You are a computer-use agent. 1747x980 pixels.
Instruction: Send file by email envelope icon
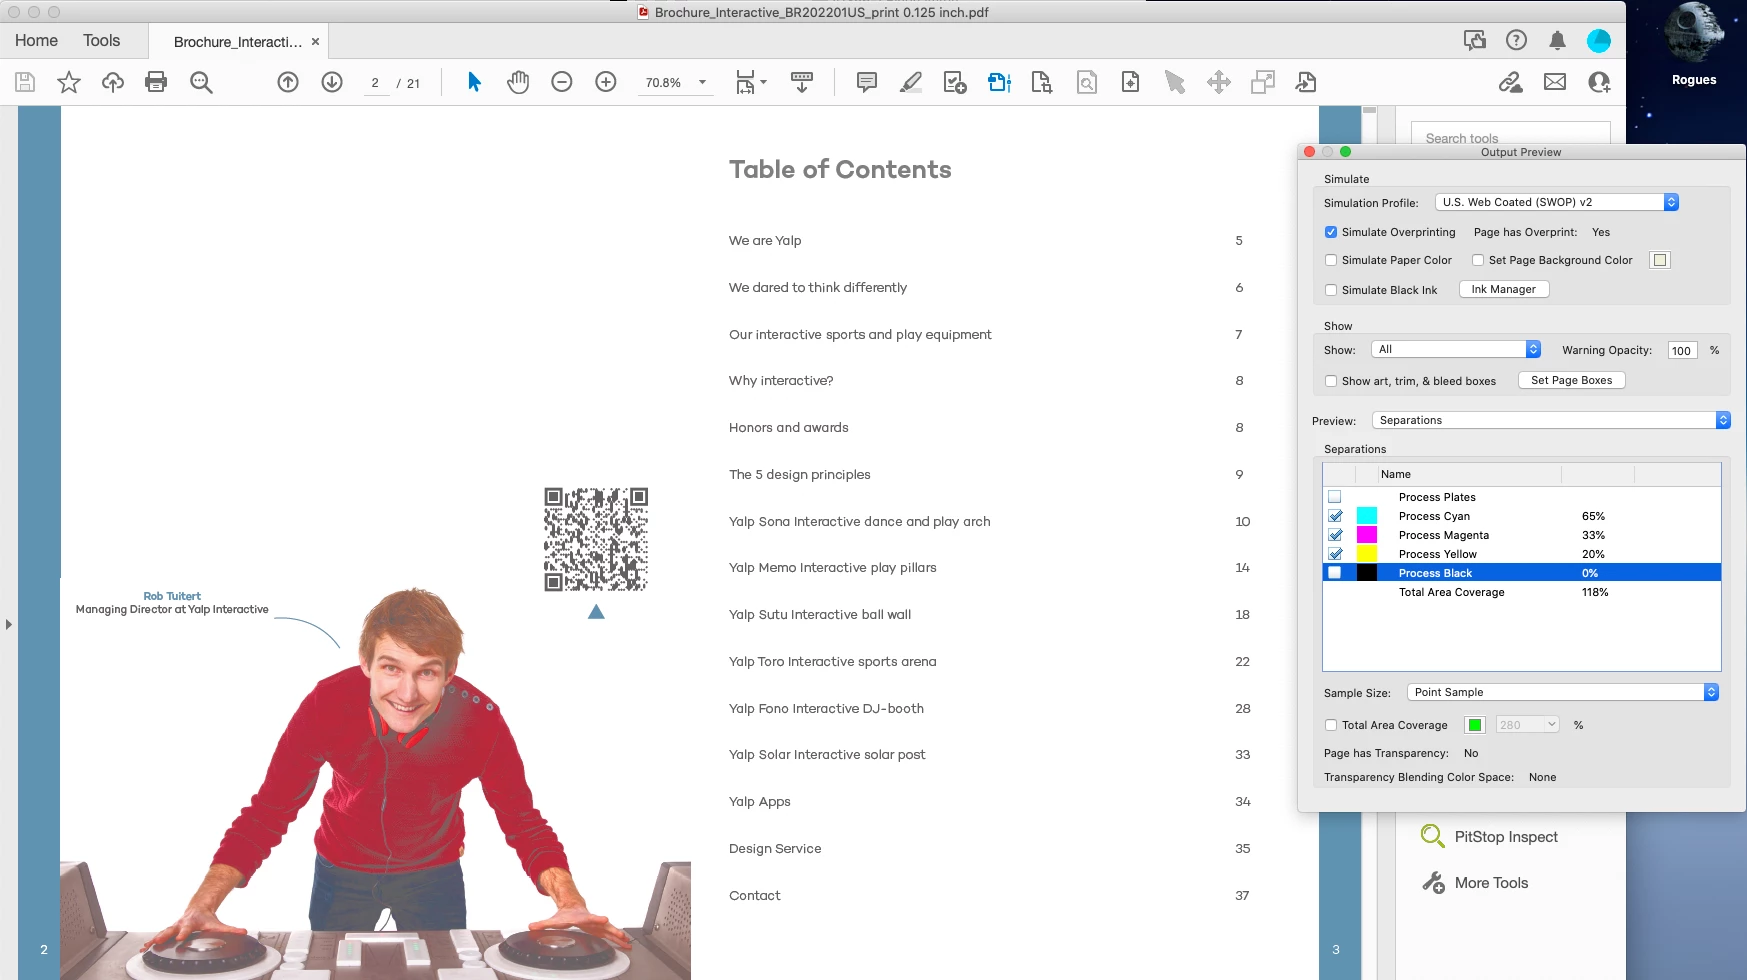click(x=1555, y=82)
